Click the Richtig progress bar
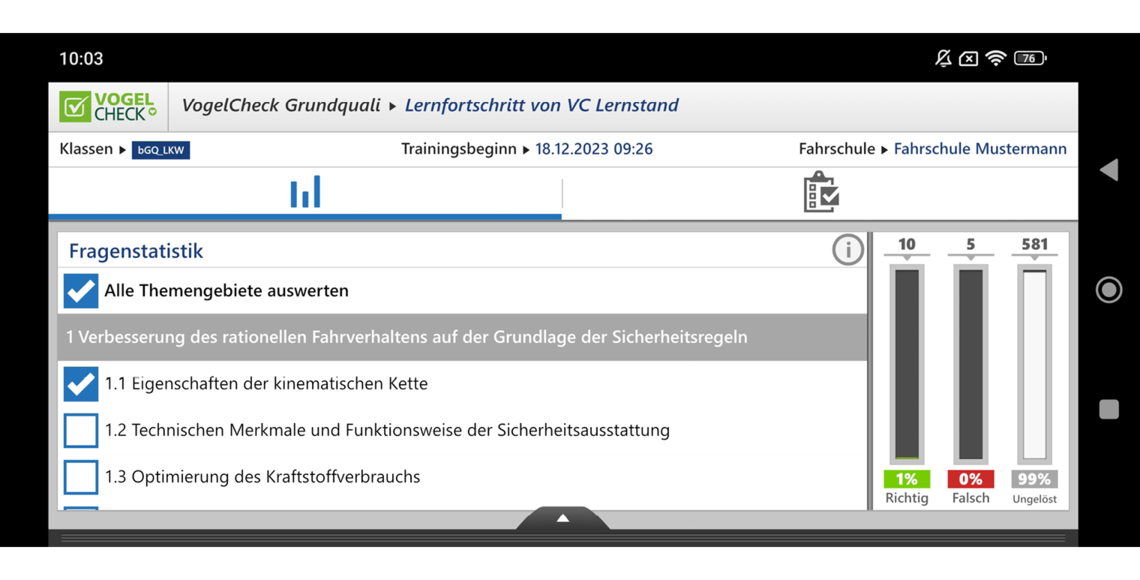 point(906,365)
